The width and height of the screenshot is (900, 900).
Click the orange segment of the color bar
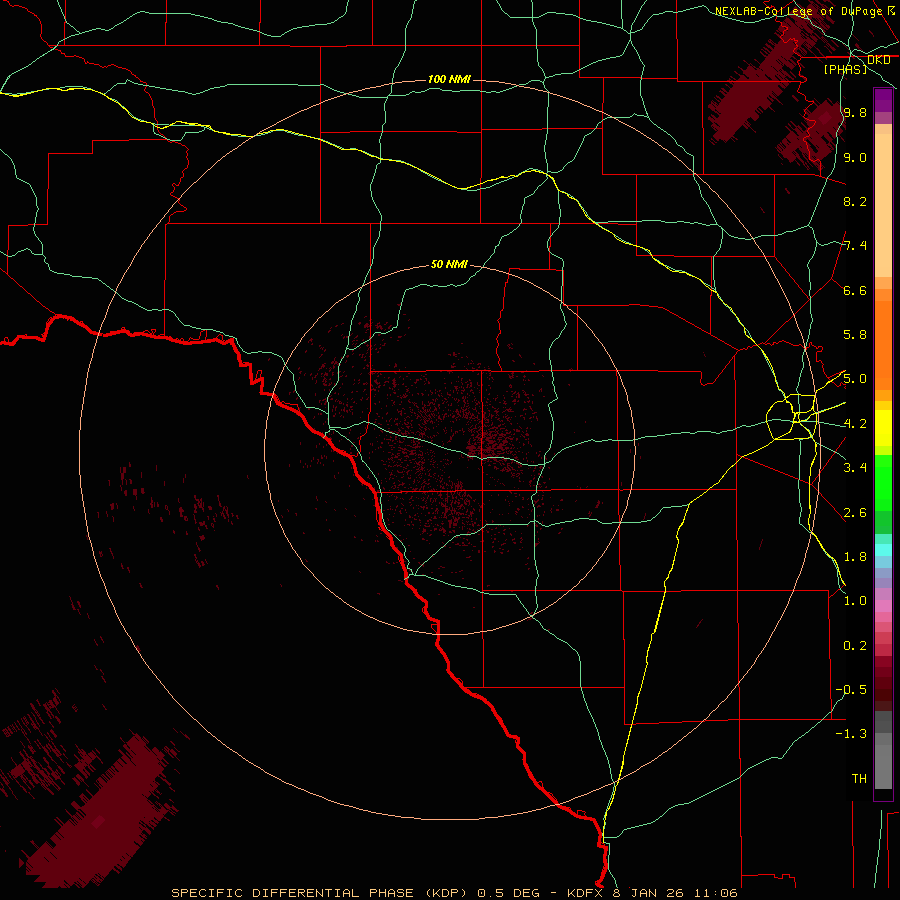point(883,345)
